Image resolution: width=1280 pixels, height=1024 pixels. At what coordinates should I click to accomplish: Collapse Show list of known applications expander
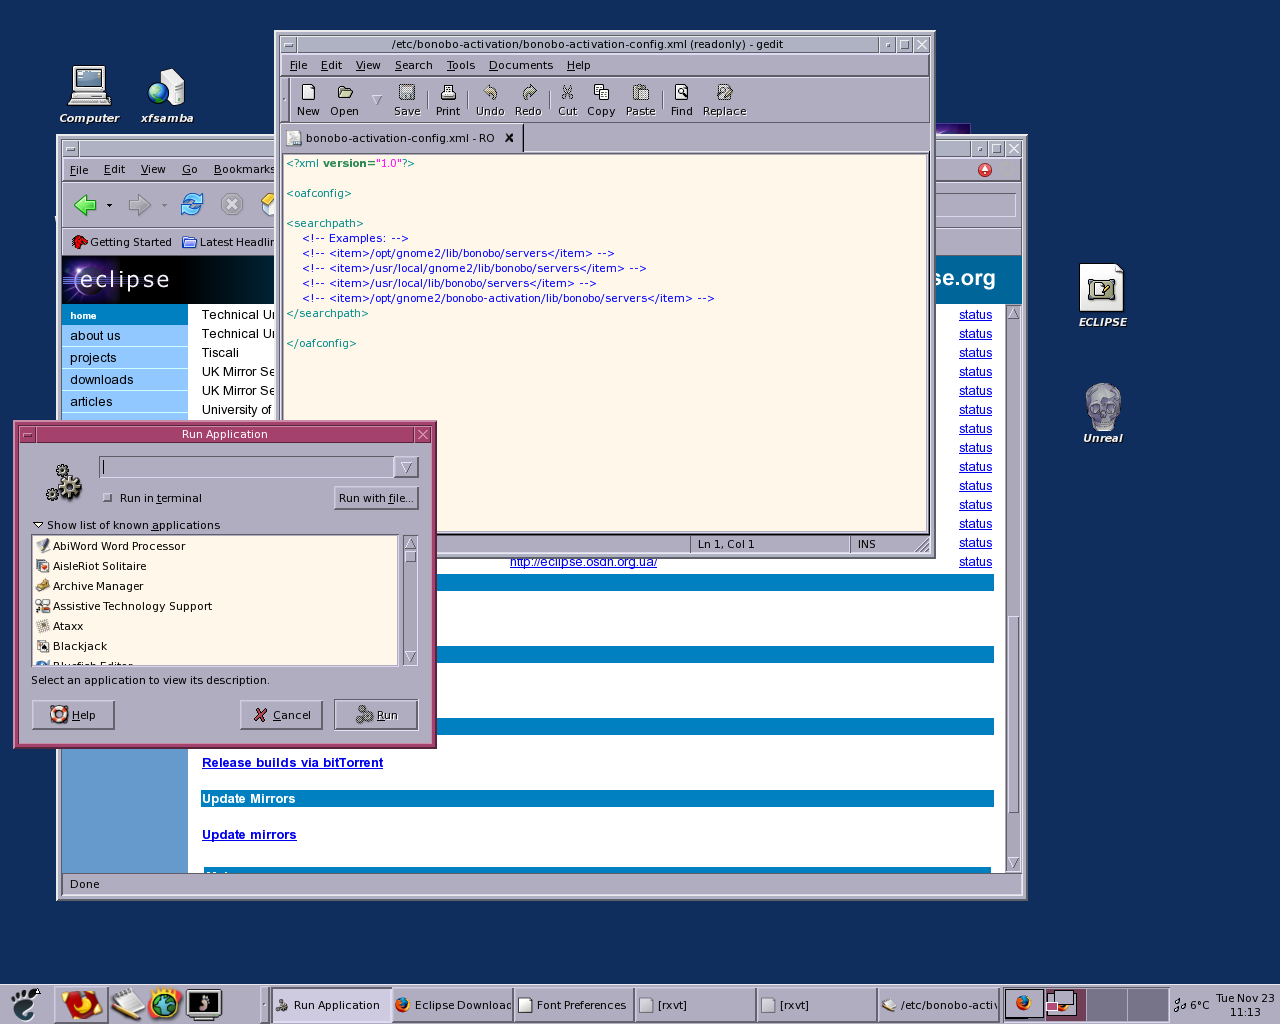tap(38, 525)
